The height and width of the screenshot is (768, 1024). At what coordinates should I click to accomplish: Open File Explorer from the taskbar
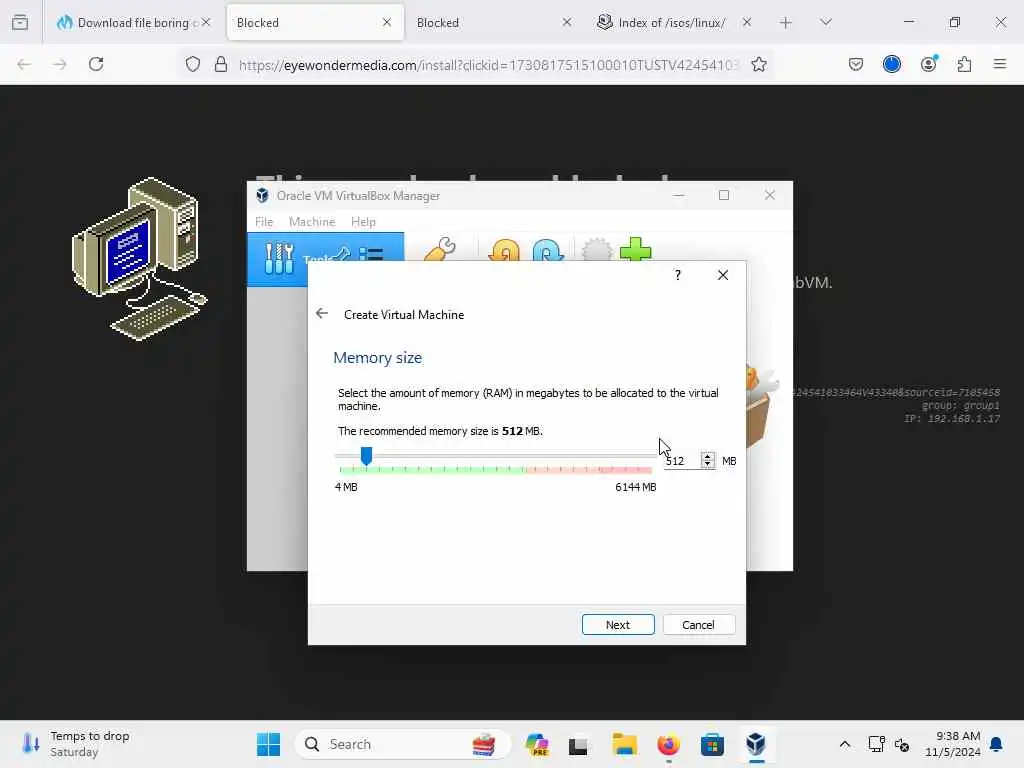(x=624, y=744)
